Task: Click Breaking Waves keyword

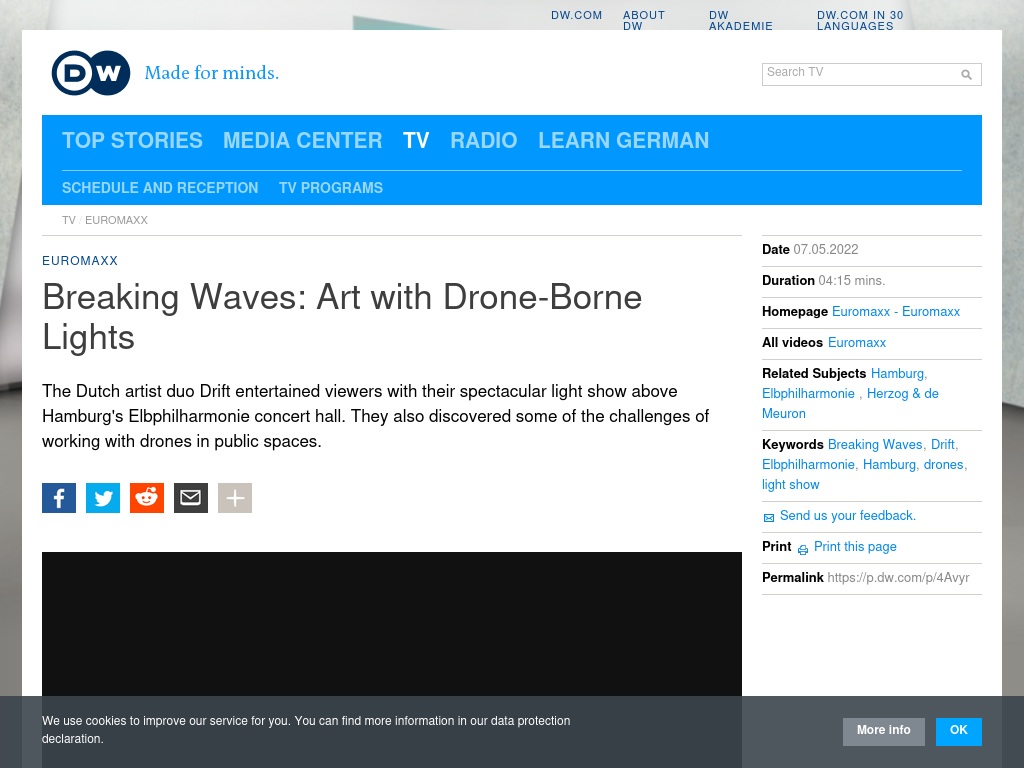Action: coord(875,445)
